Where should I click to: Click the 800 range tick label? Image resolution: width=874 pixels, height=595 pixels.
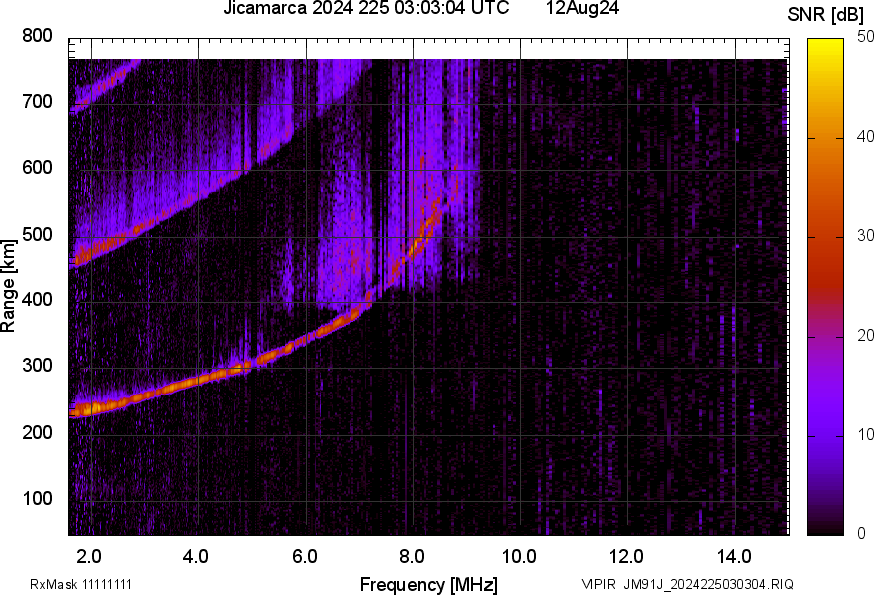click(37, 36)
